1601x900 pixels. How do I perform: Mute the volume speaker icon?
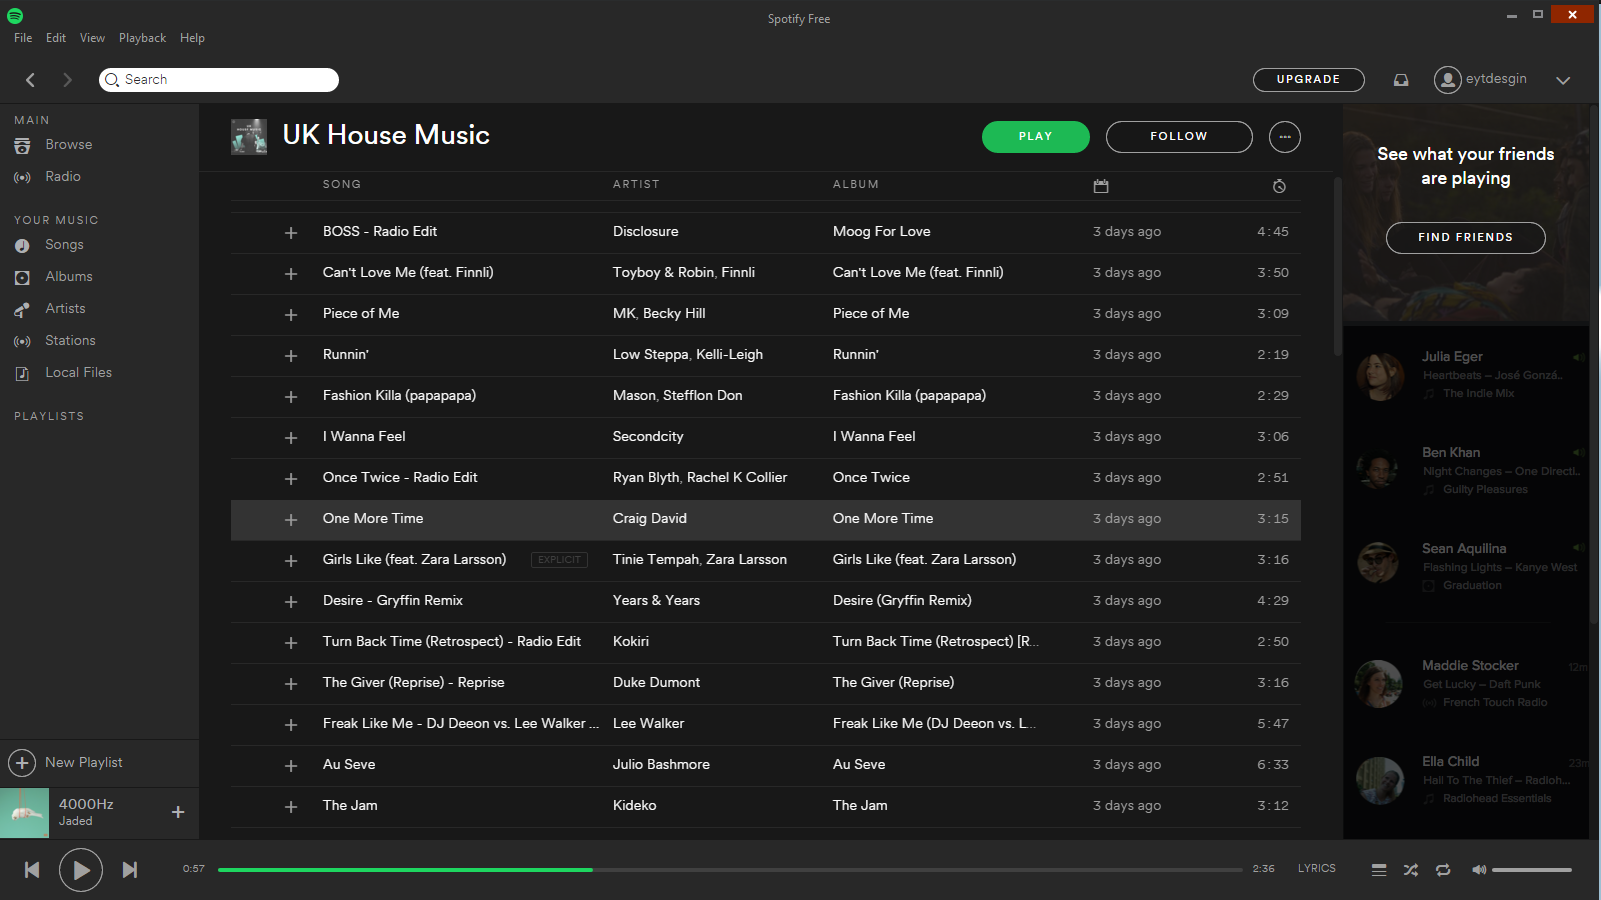(x=1479, y=870)
